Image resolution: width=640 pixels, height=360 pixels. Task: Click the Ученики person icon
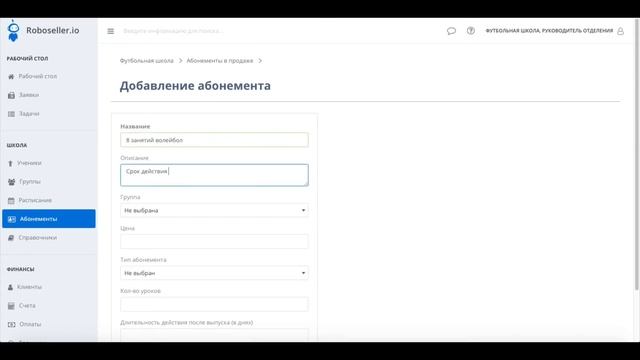[x=11, y=163]
